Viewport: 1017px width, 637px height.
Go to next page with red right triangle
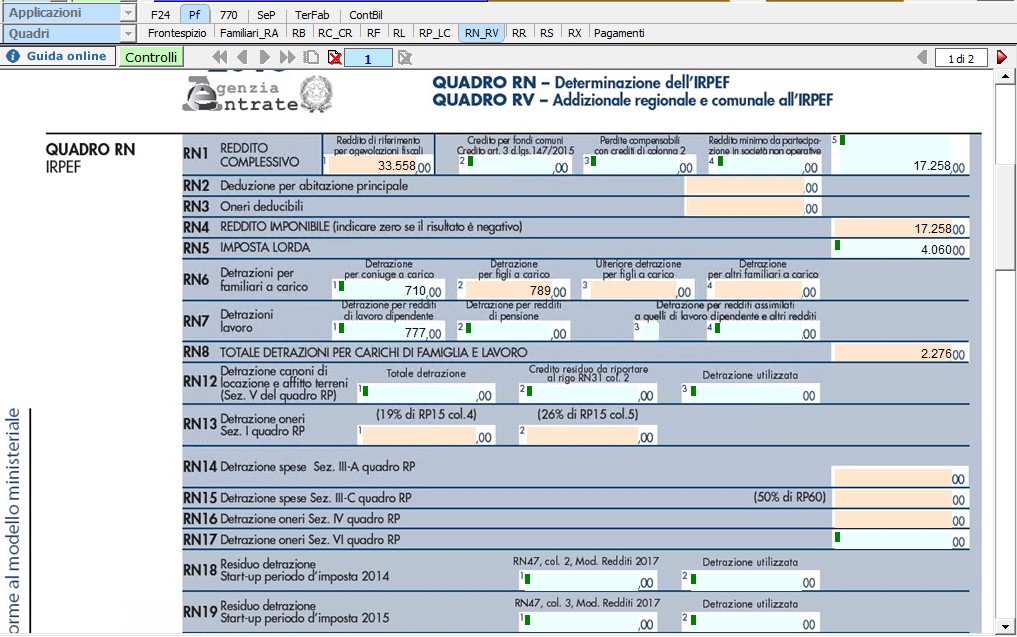1001,57
